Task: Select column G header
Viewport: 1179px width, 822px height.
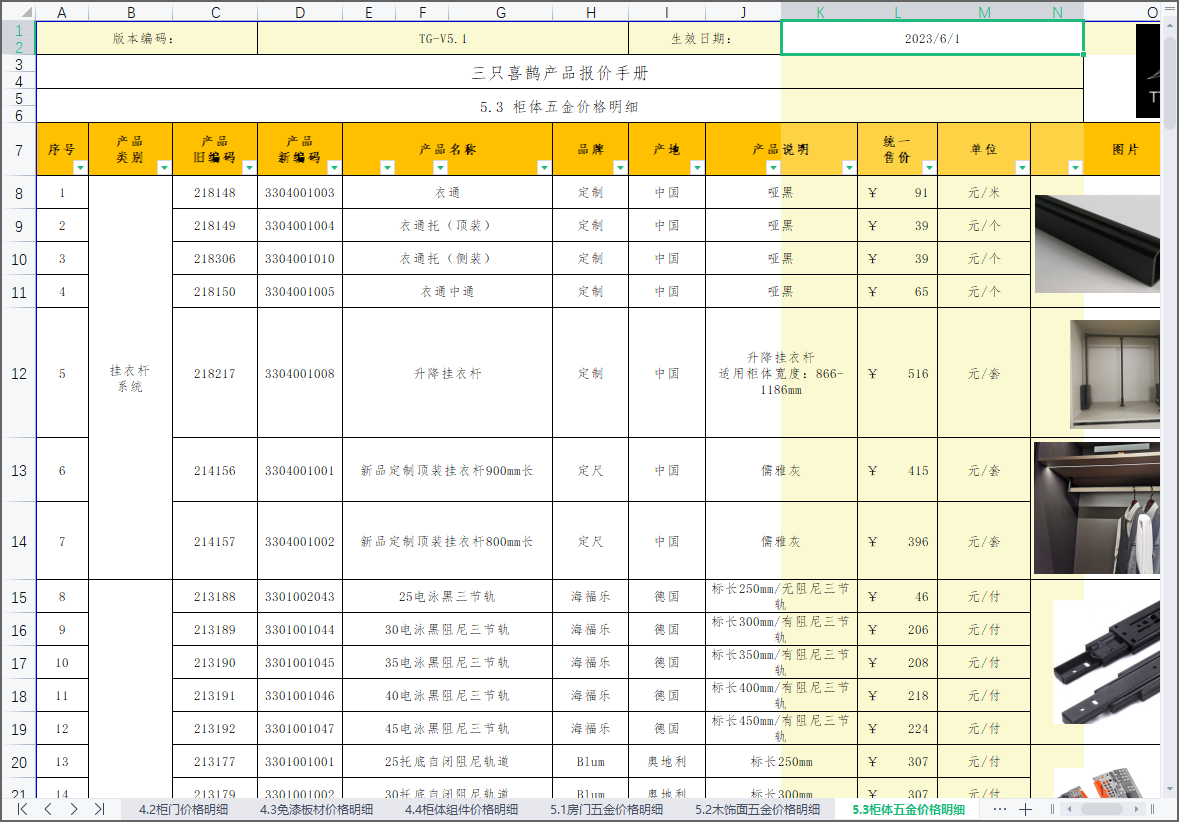Action: 501,13
